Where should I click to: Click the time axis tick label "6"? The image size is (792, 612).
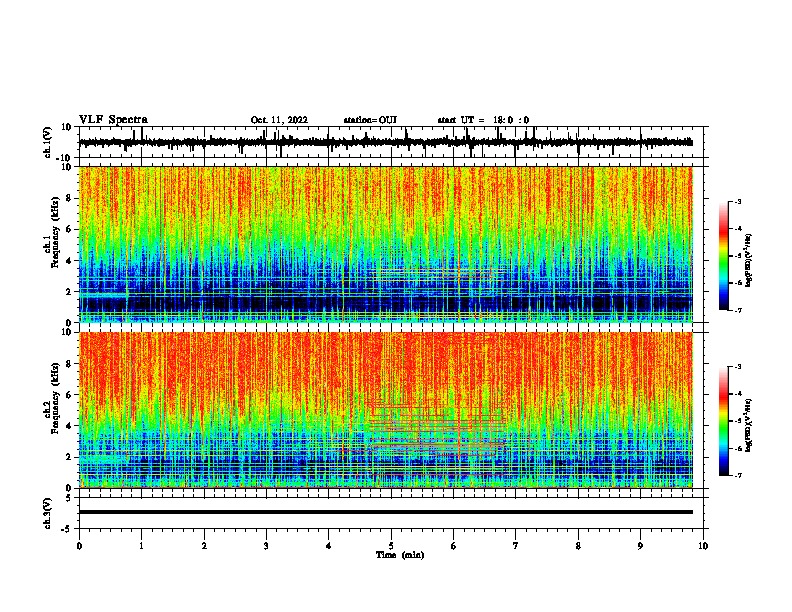coord(454,546)
